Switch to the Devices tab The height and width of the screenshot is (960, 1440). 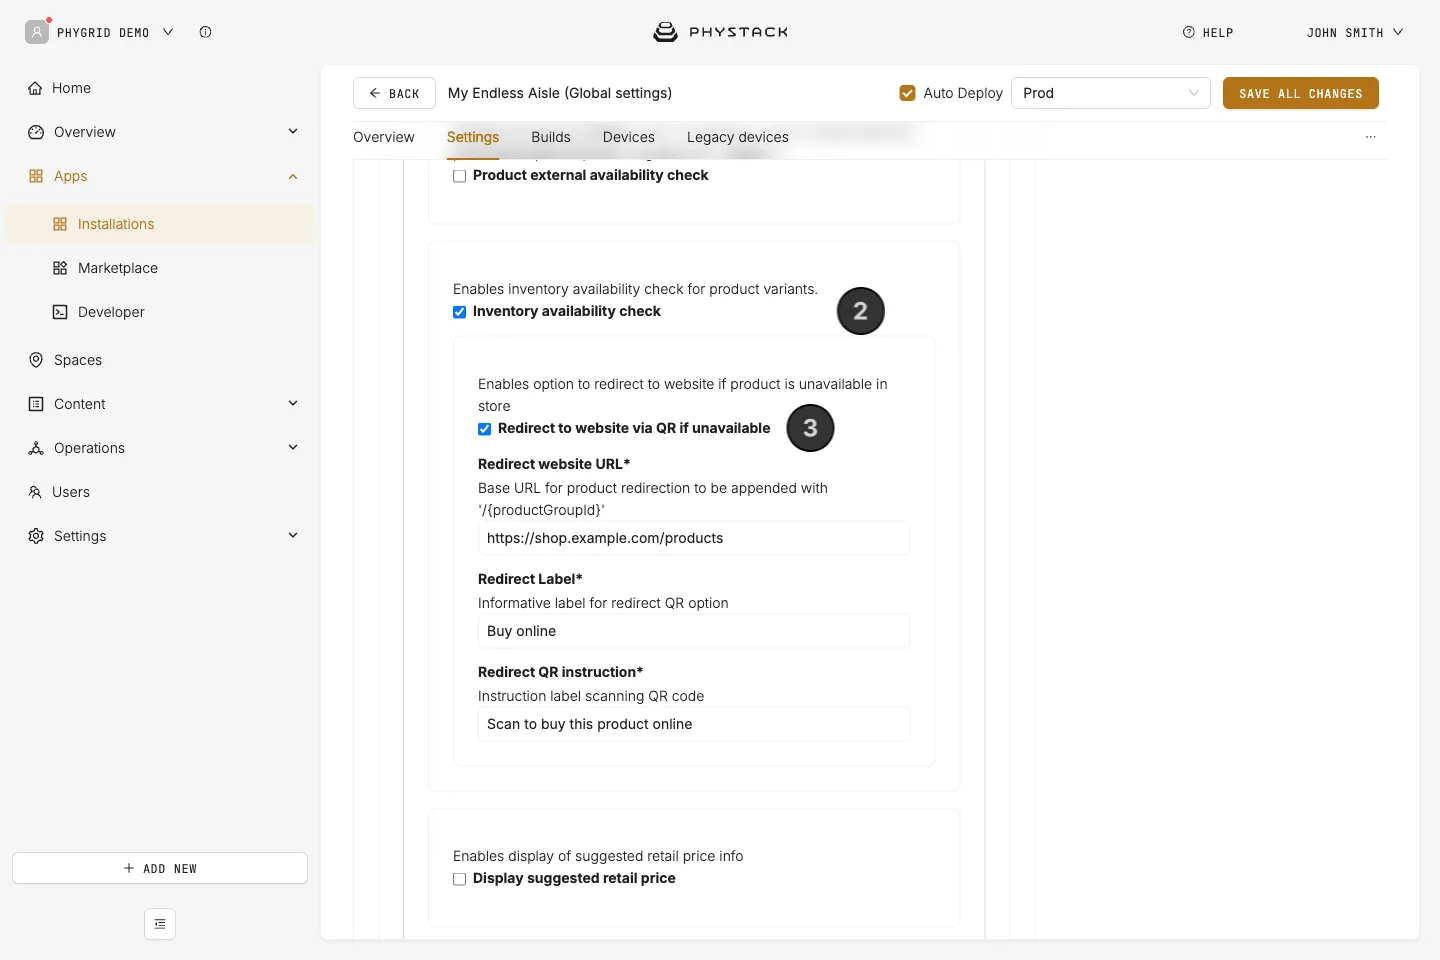629,137
